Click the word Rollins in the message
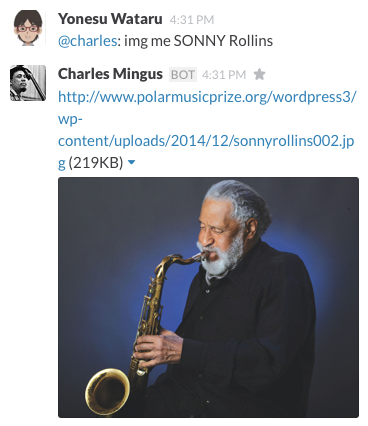 click(251, 41)
